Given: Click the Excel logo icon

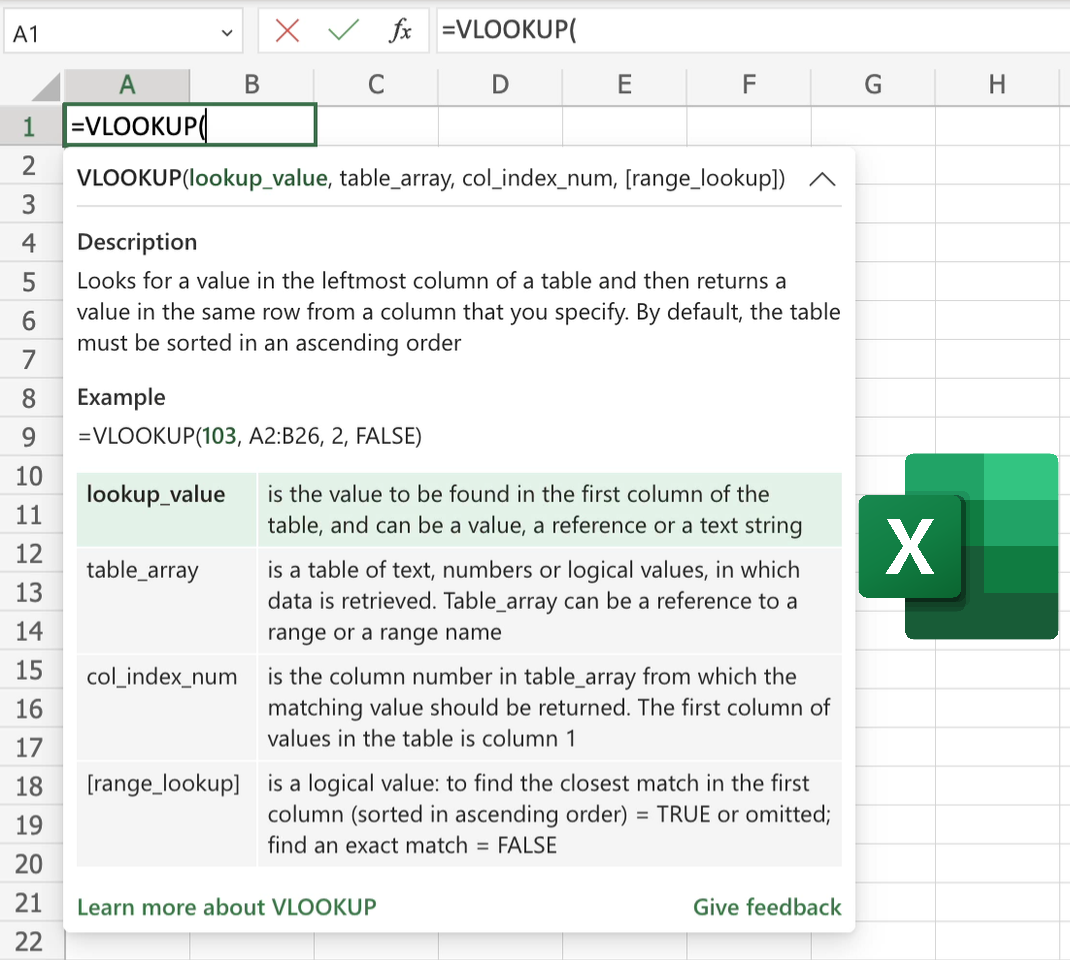Looking at the screenshot, I should pos(958,546).
